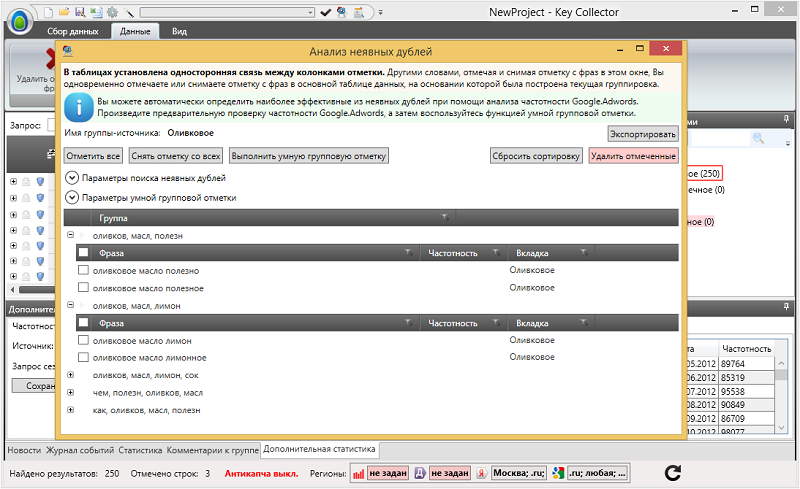This screenshot has height=489, width=800.
Task: Click the open folder icon in quick toolbar
Action: tap(65, 12)
